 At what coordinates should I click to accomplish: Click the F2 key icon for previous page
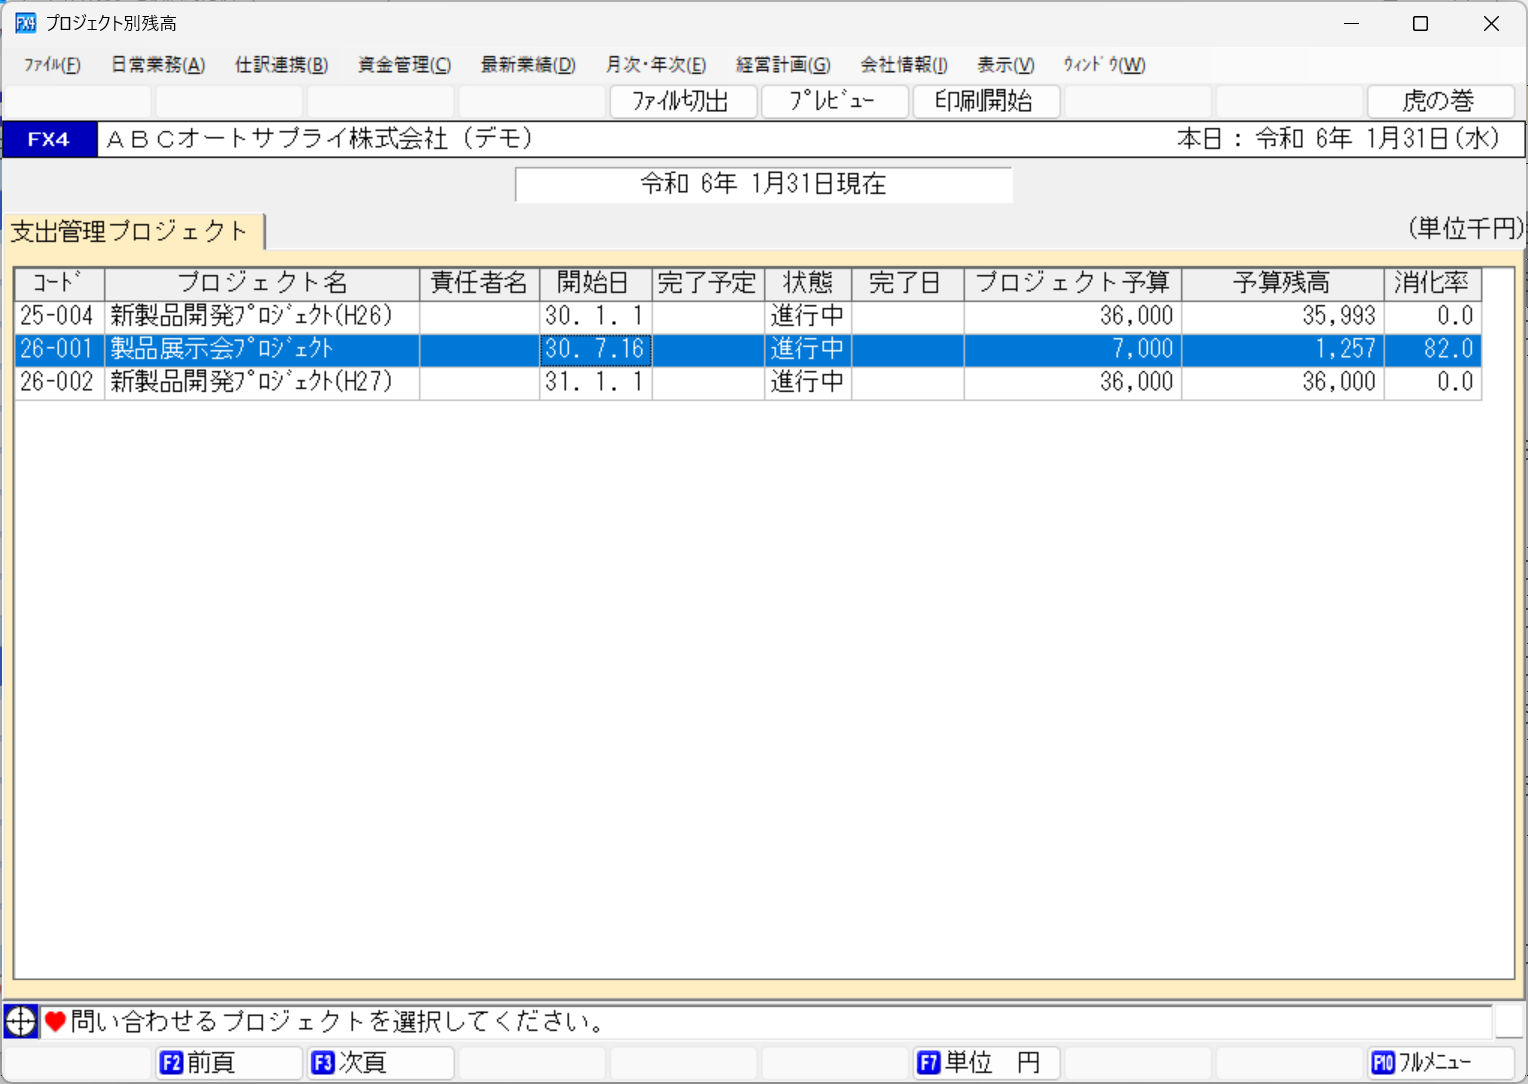[x=170, y=1062]
